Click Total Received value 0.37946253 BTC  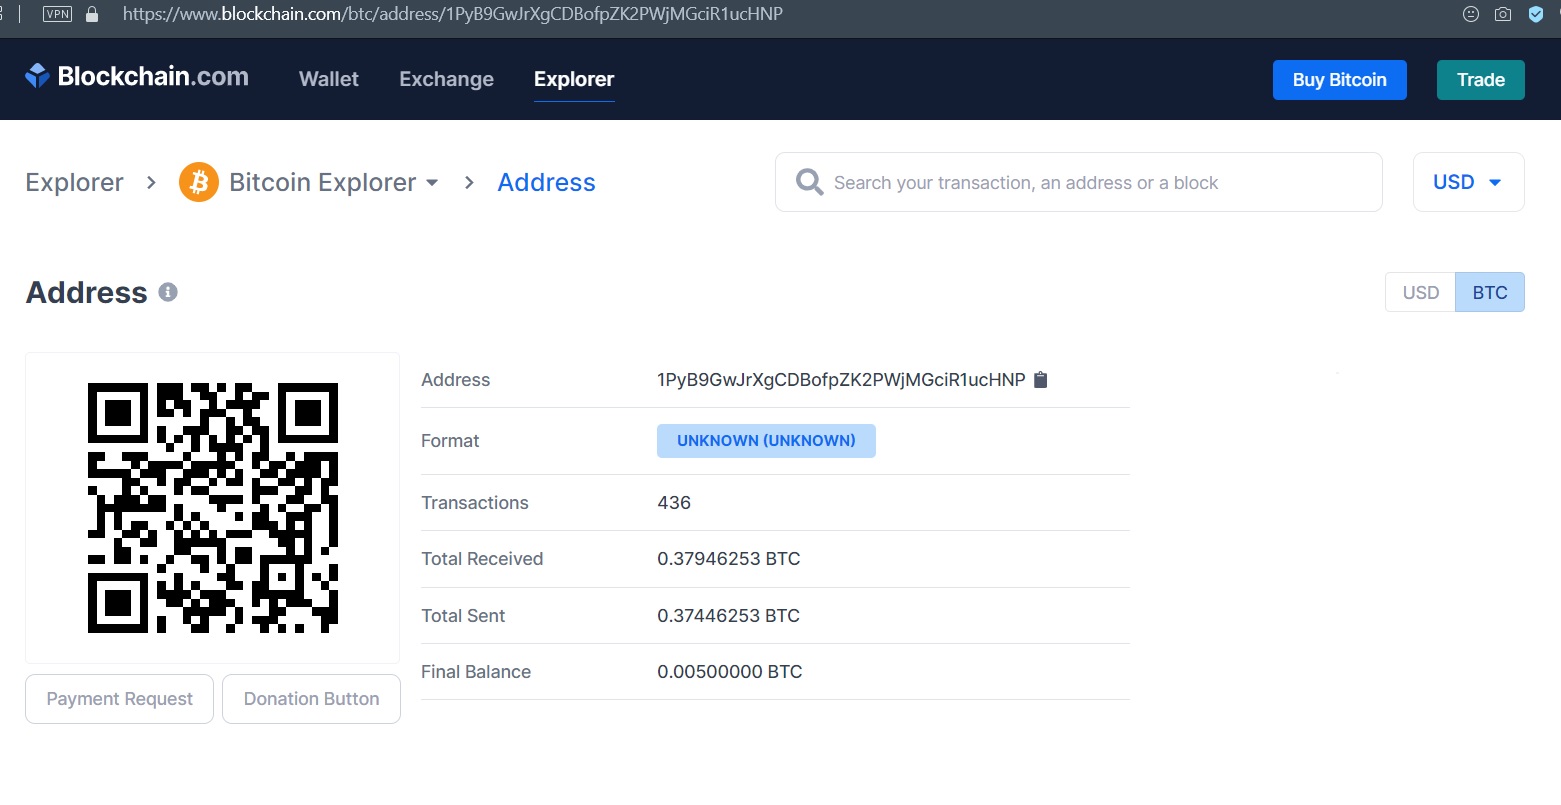(729, 559)
